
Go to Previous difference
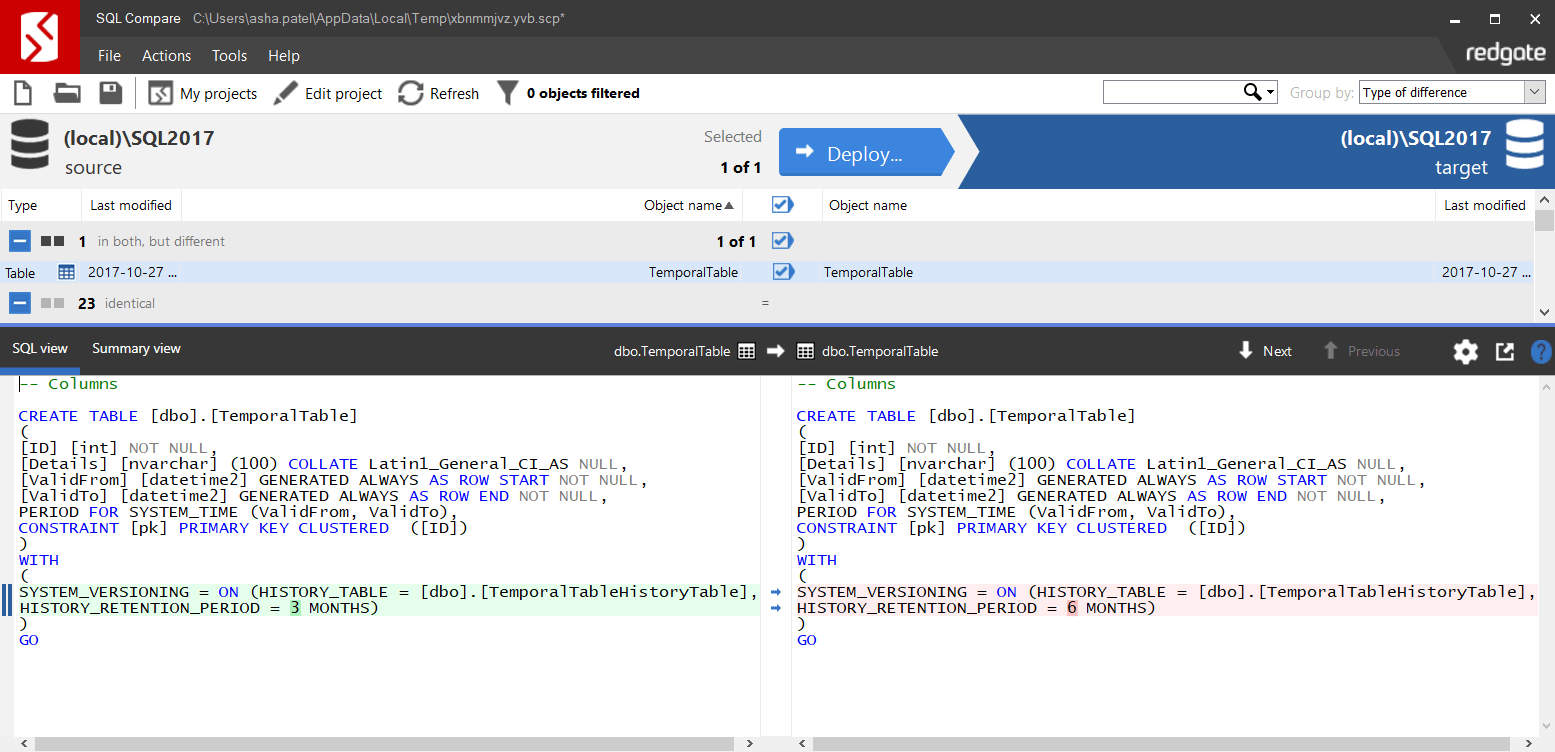click(x=1361, y=351)
